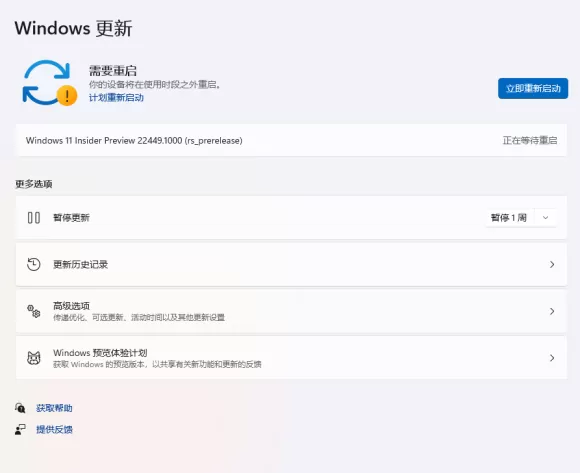Open the 高级选项 entry

(291, 311)
